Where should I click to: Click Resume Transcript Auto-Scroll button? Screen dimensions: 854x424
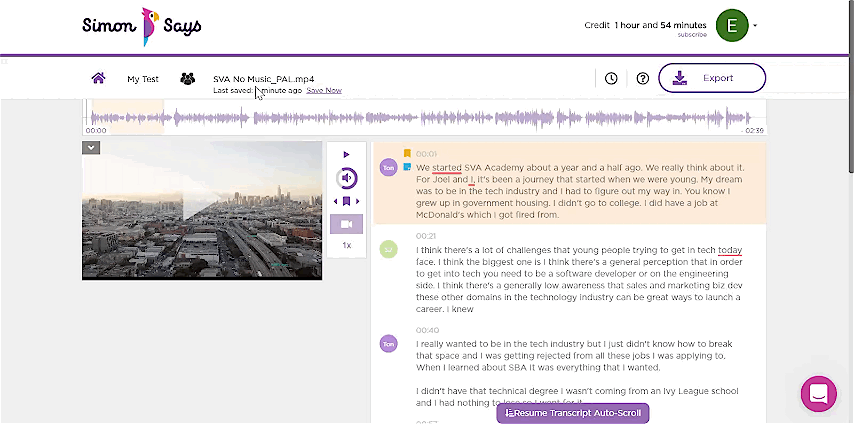click(573, 413)
